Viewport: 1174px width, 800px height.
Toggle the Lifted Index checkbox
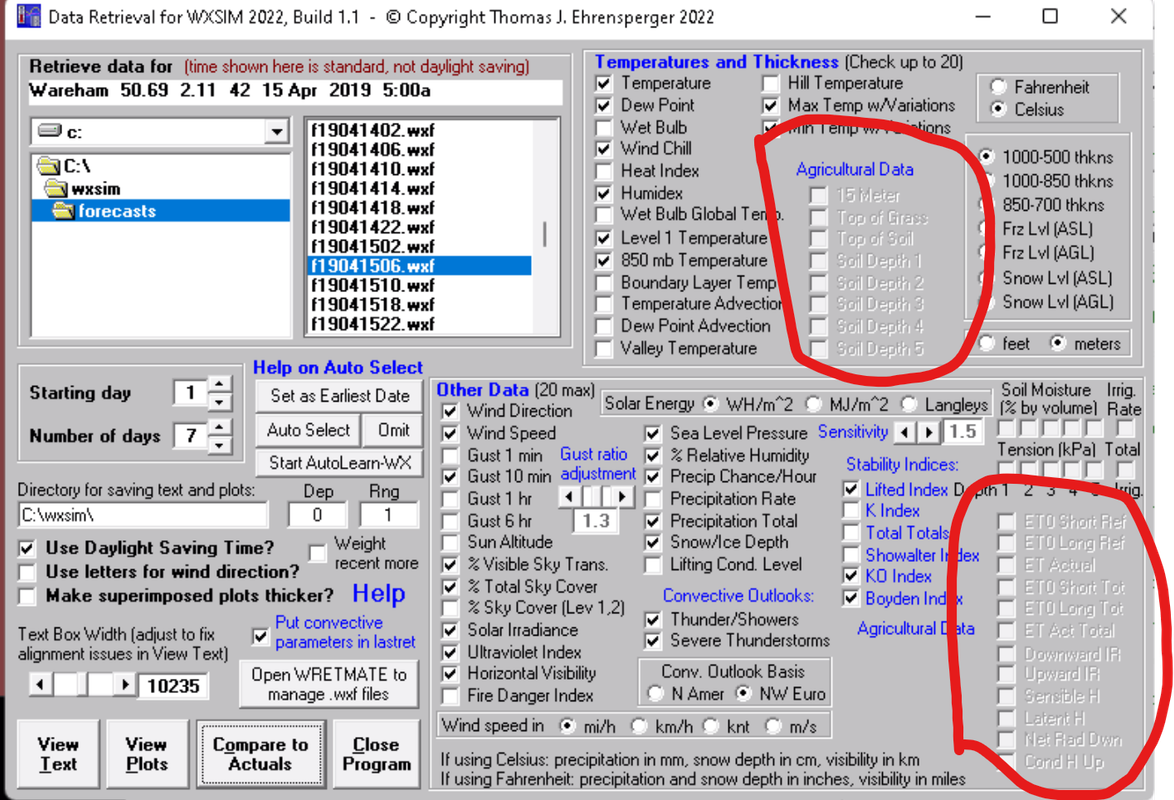coord(851,490)
